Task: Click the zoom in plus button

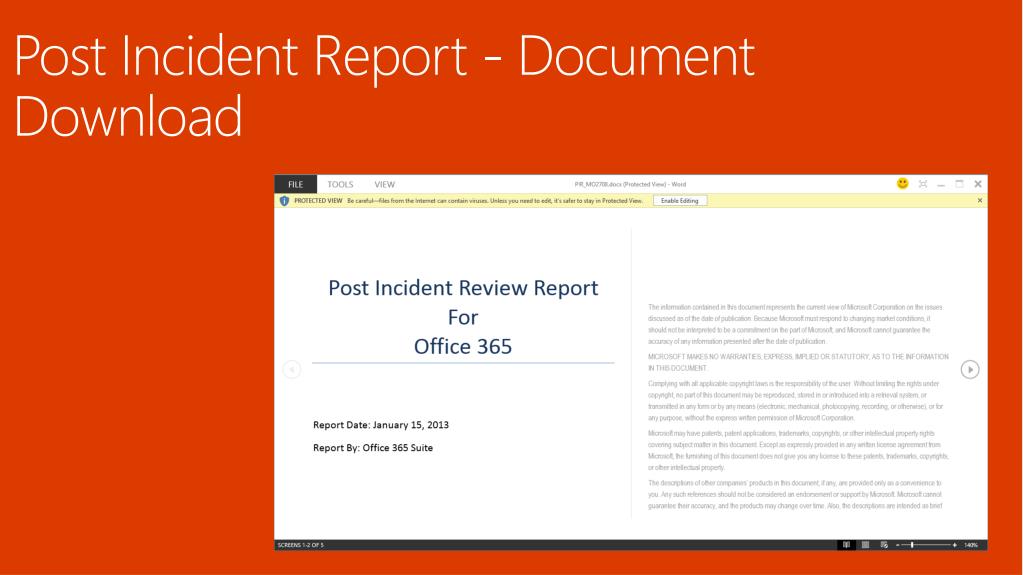Action: click(x=954, y=544)
